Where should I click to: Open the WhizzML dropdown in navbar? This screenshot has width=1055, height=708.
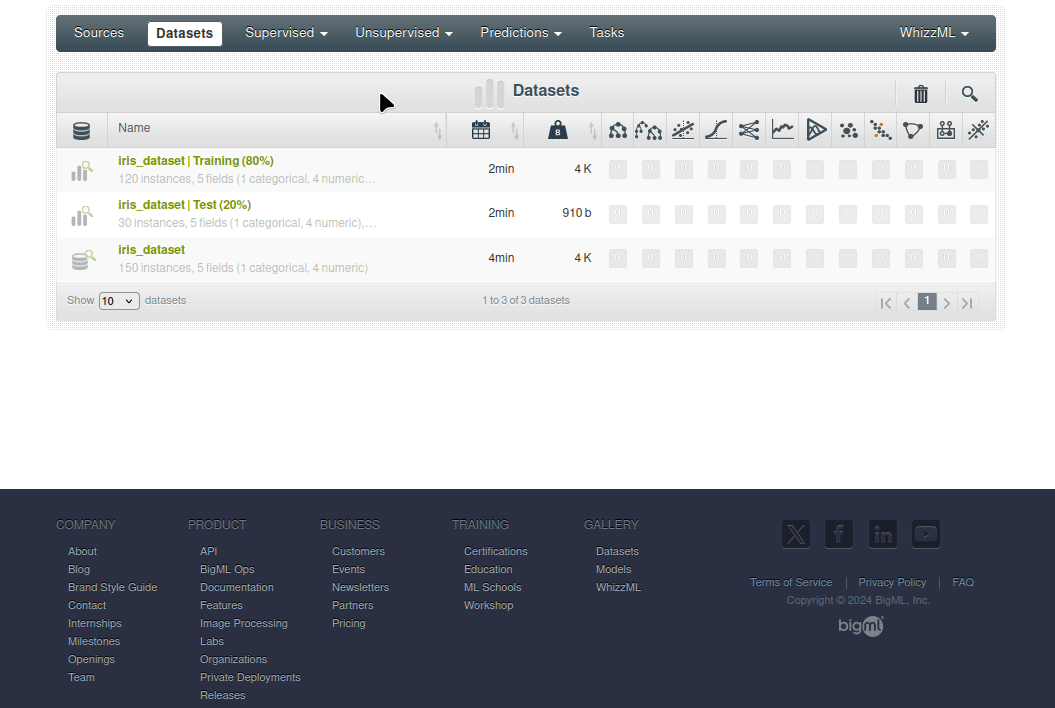click(x=934, y=33)
